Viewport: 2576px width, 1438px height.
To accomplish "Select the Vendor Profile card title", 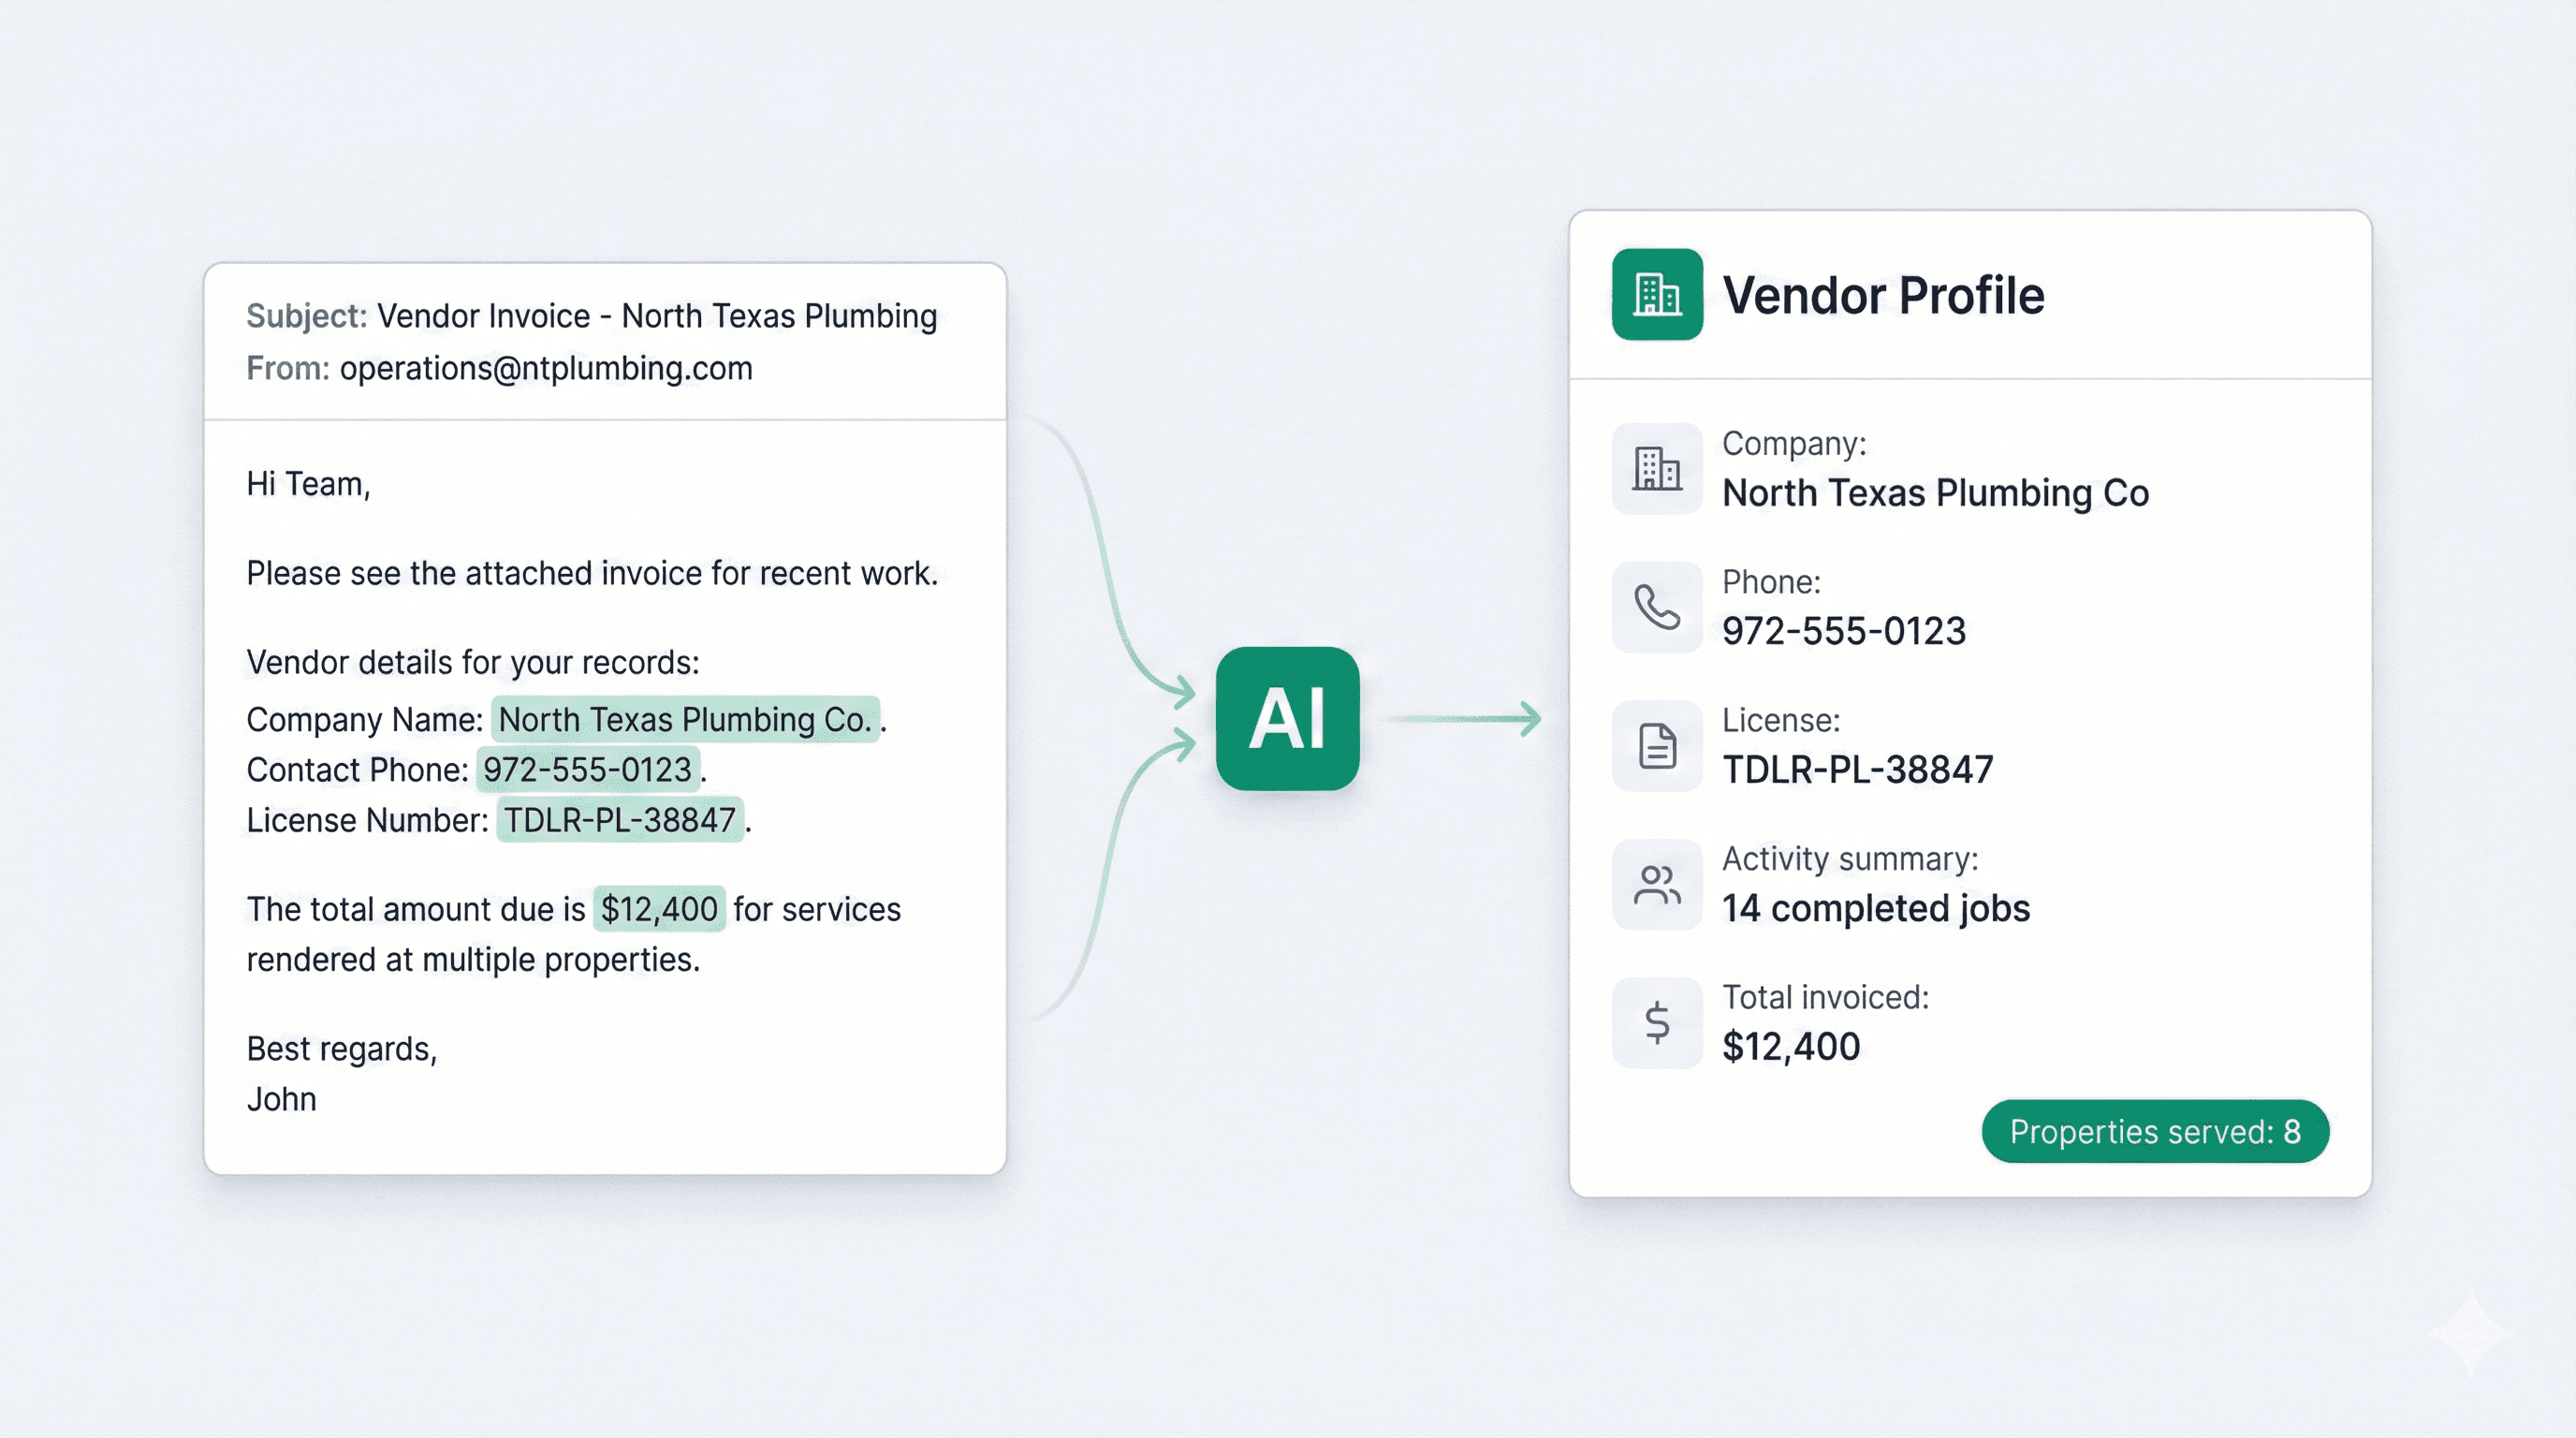I will tap(1884, 294).
